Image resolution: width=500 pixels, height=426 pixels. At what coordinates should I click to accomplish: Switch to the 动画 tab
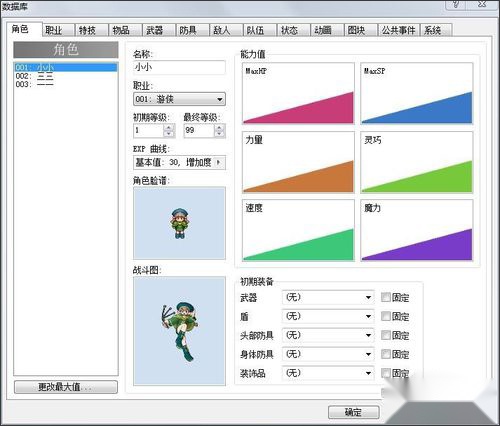tap(327, 30)
